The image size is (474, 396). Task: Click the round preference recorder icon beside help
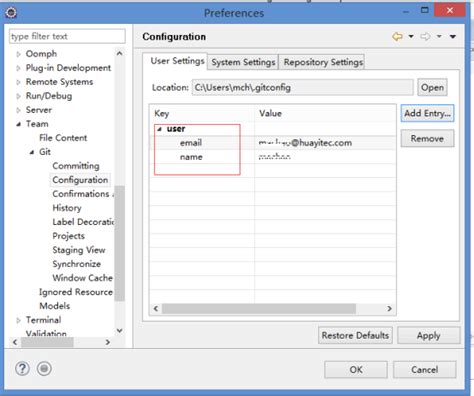[44, 369]
